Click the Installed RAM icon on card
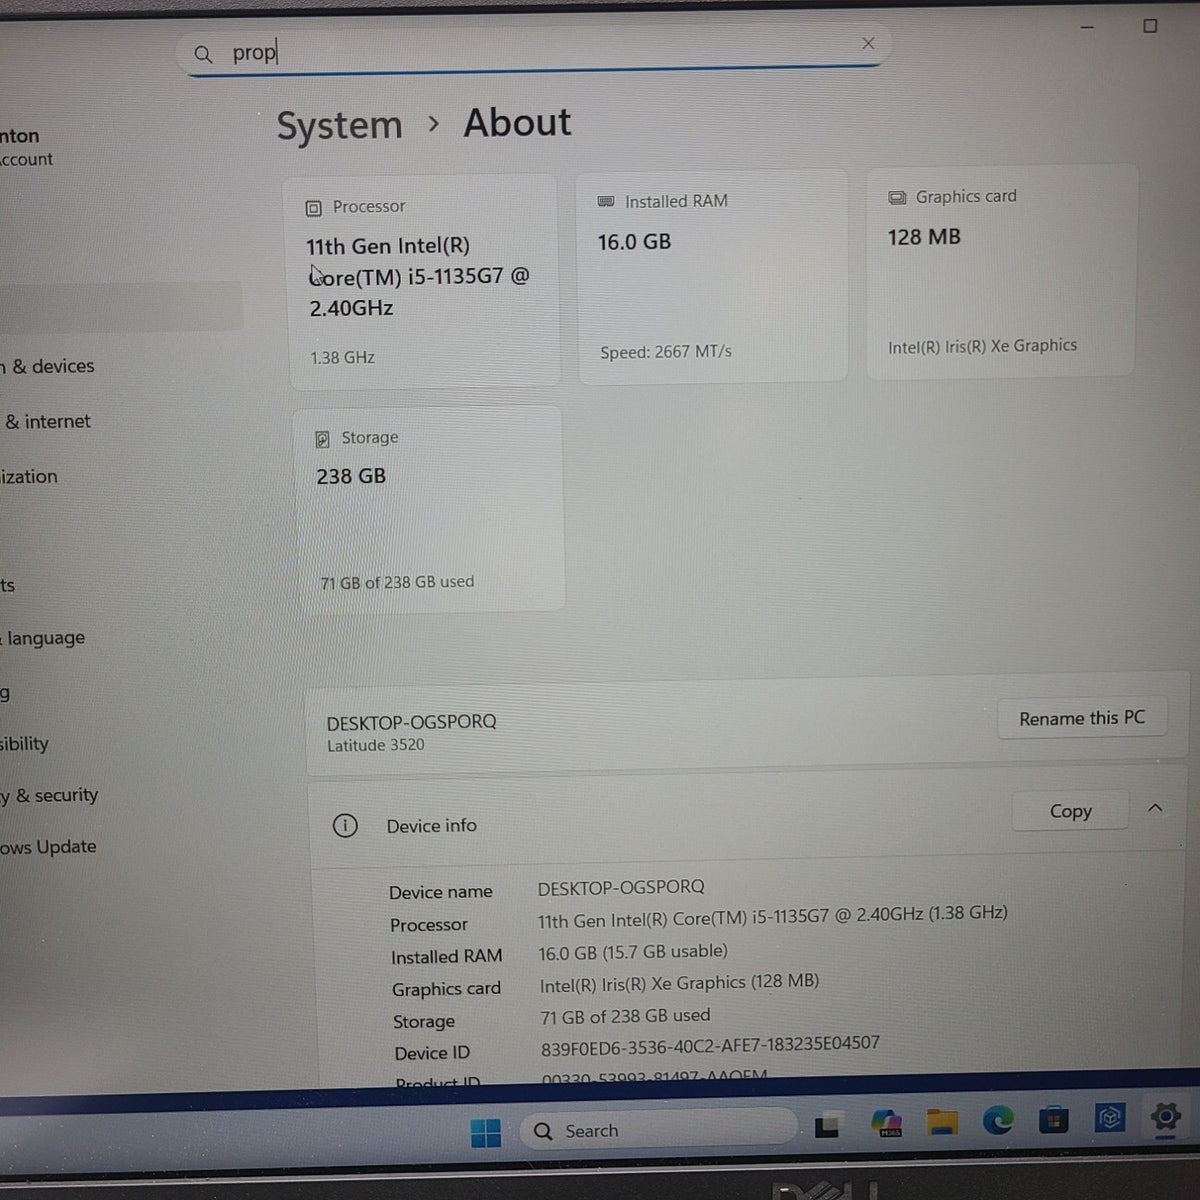Screen dimensions: 1200x1200 pyautogui.click(x=605, y=201)
